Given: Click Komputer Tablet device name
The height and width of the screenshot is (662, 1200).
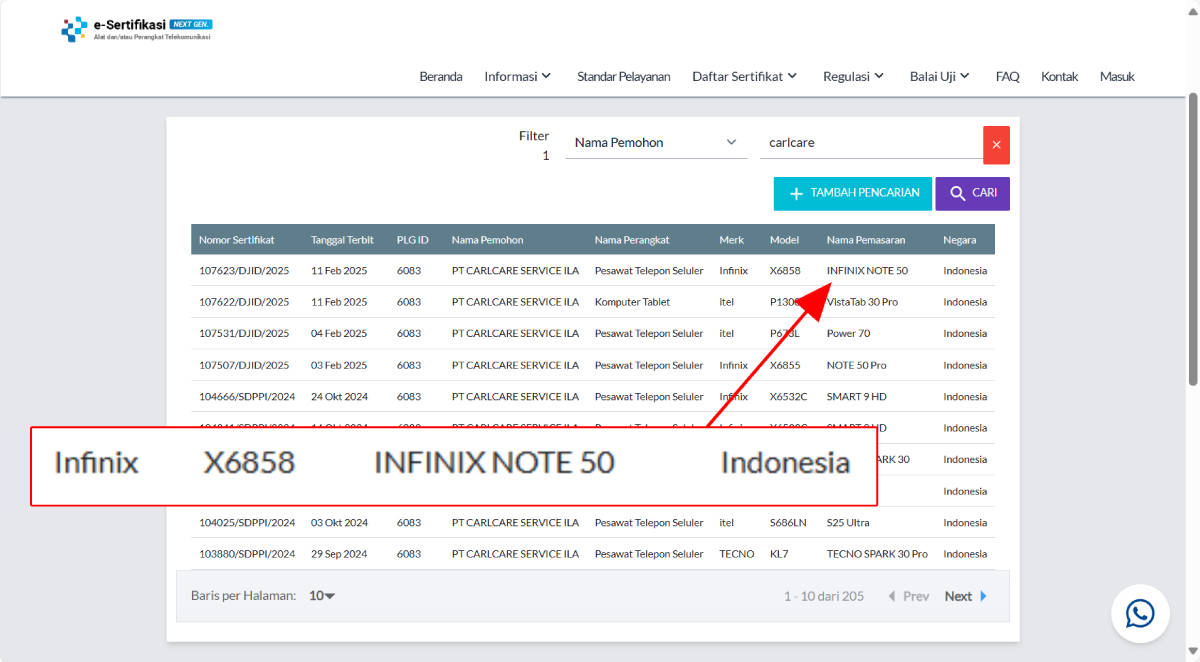Looking at the screenshot, I should (632, 302).
